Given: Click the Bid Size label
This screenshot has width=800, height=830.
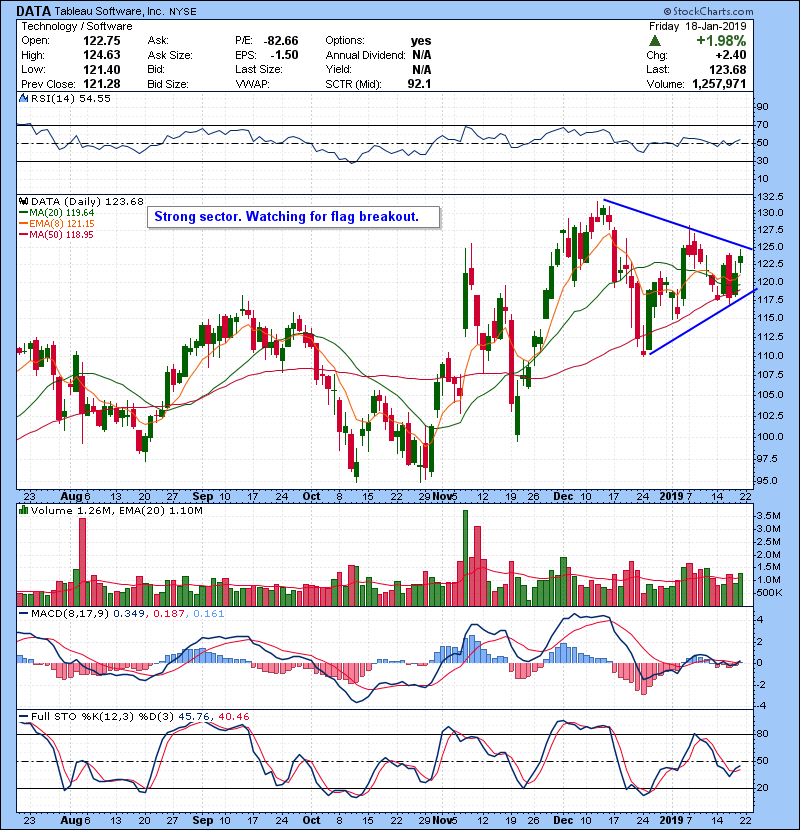Looking at the screenshot, I should (168, 84).
